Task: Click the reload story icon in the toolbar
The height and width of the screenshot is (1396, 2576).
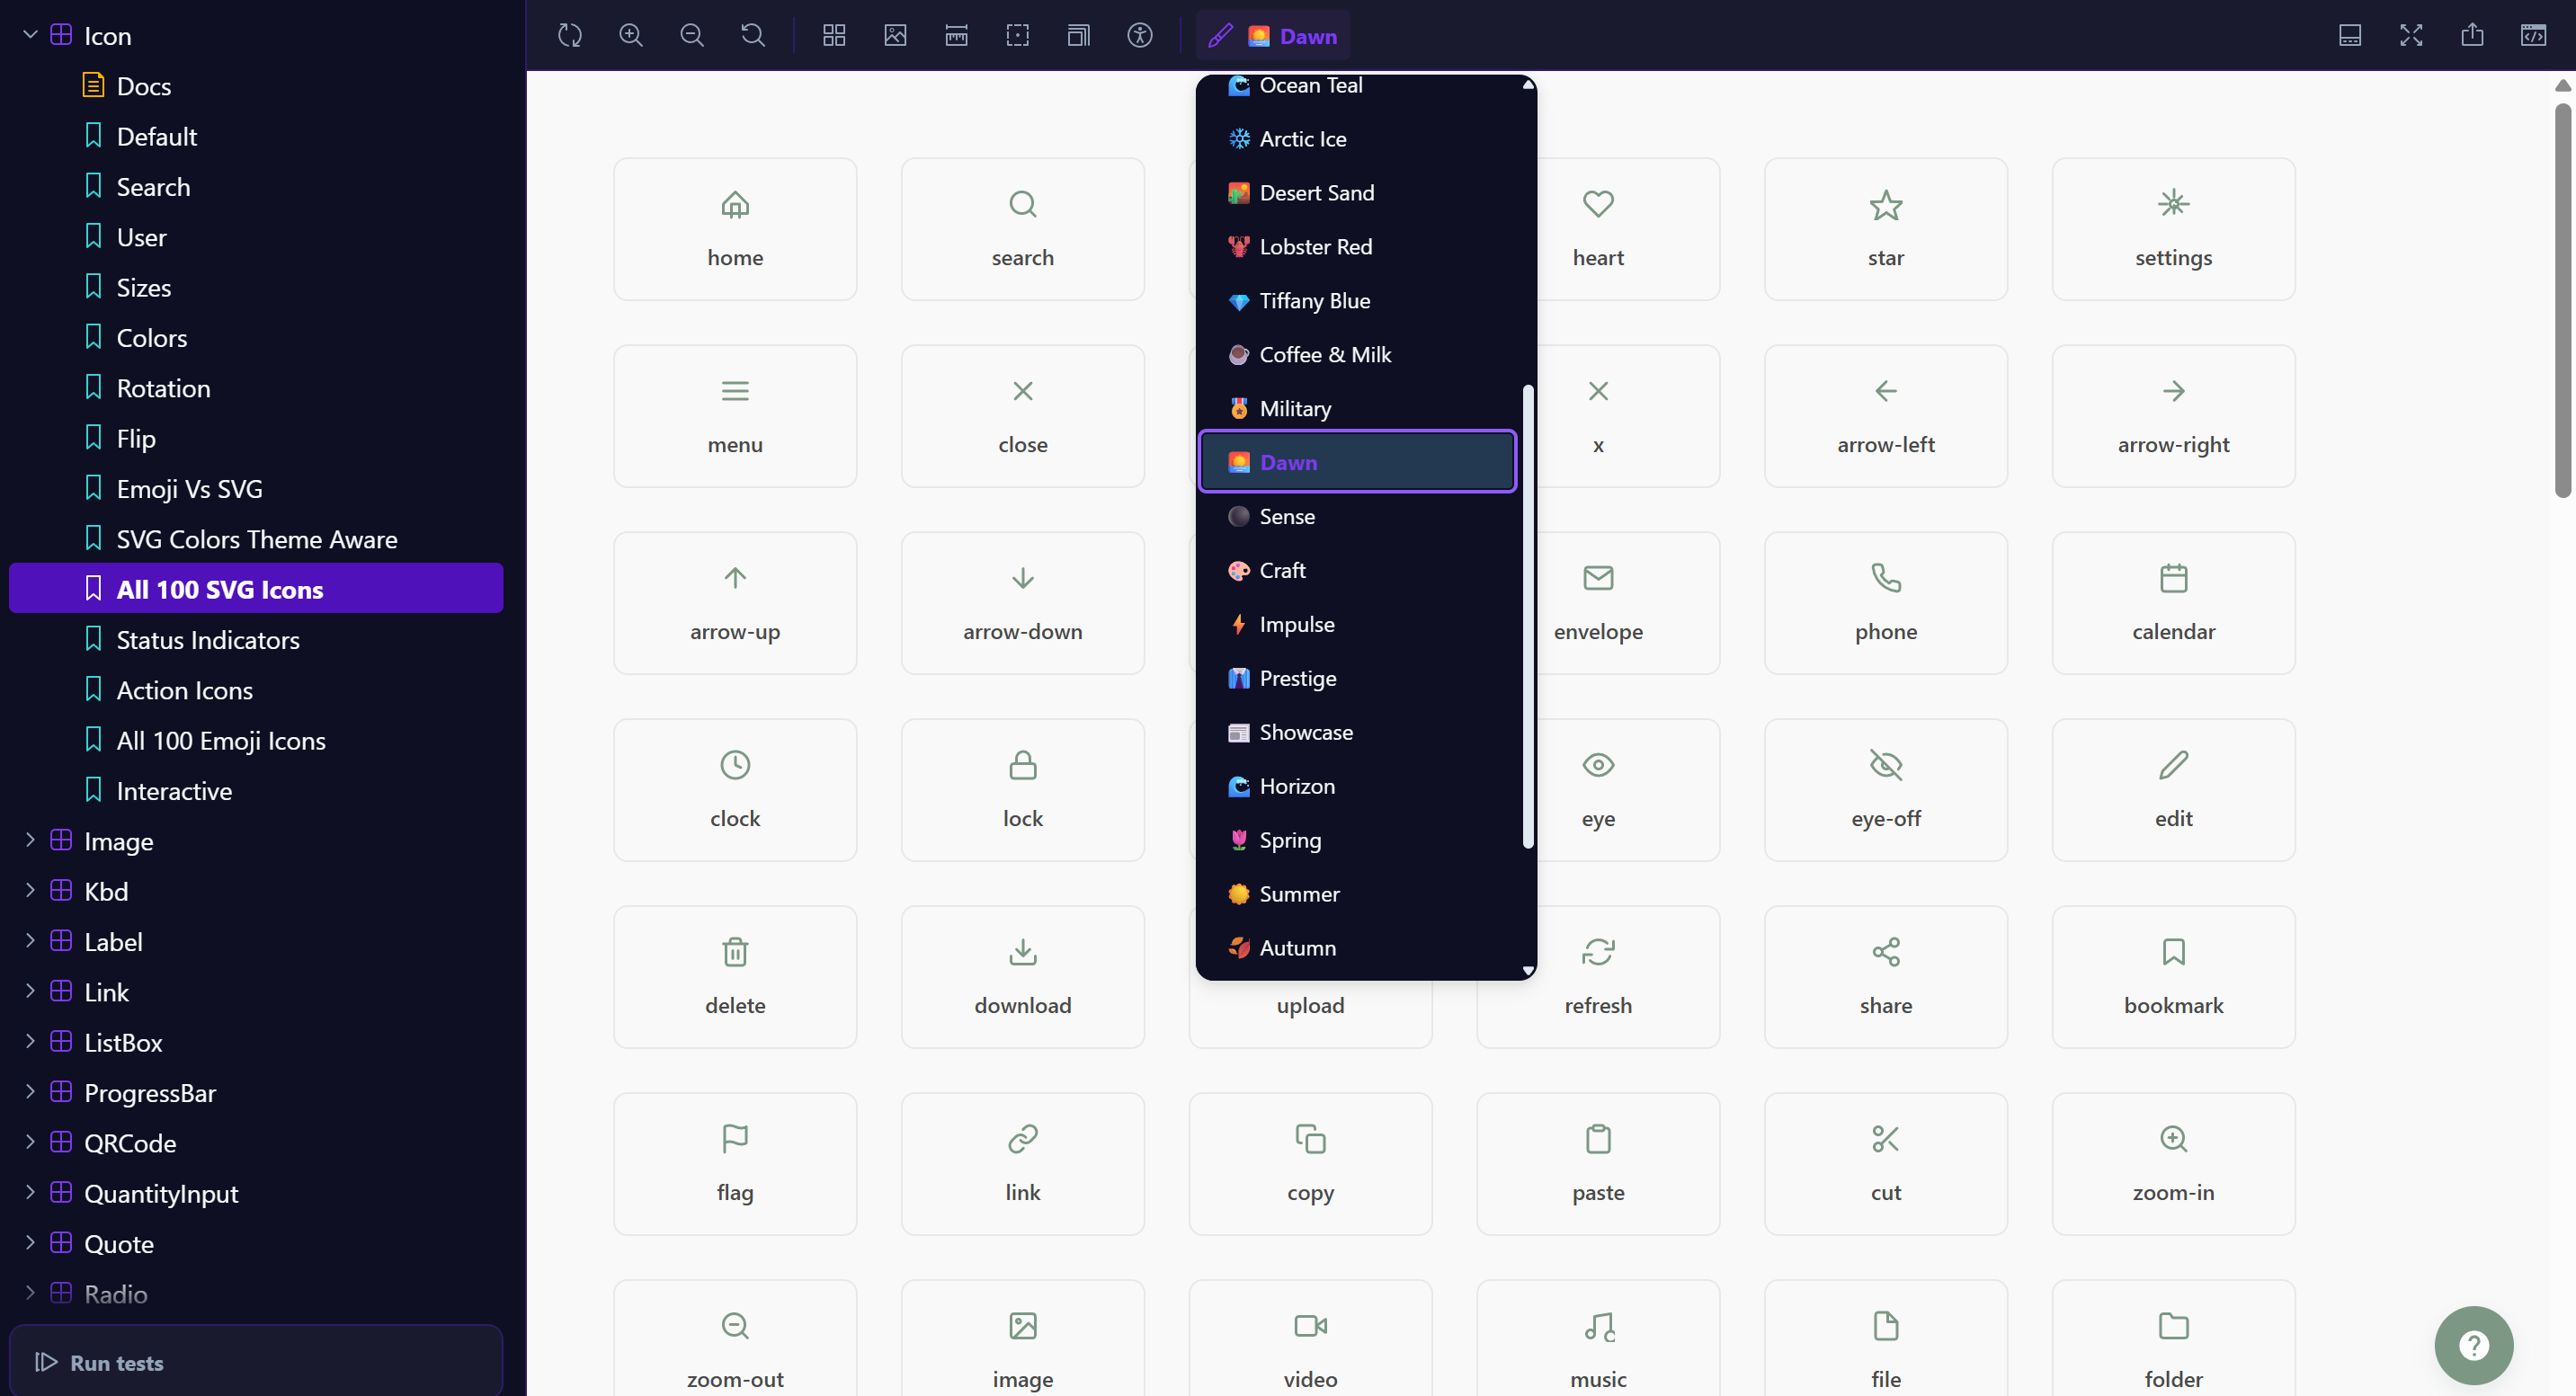Action: click(569, 35)
